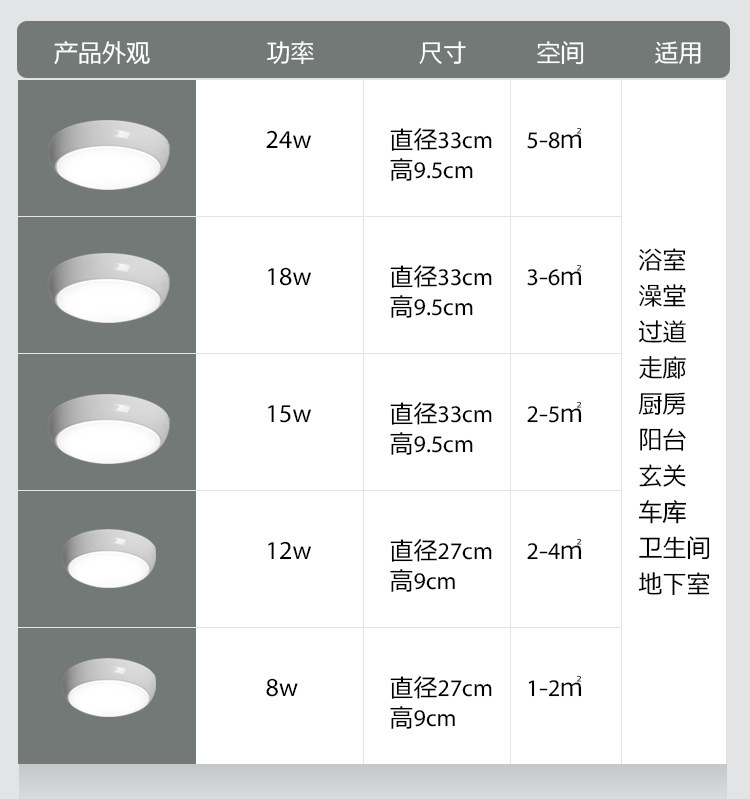This screenshot has width=750, height=799.
Task: Click the 5-8m² space value
Action: click(x=554, y=140)
